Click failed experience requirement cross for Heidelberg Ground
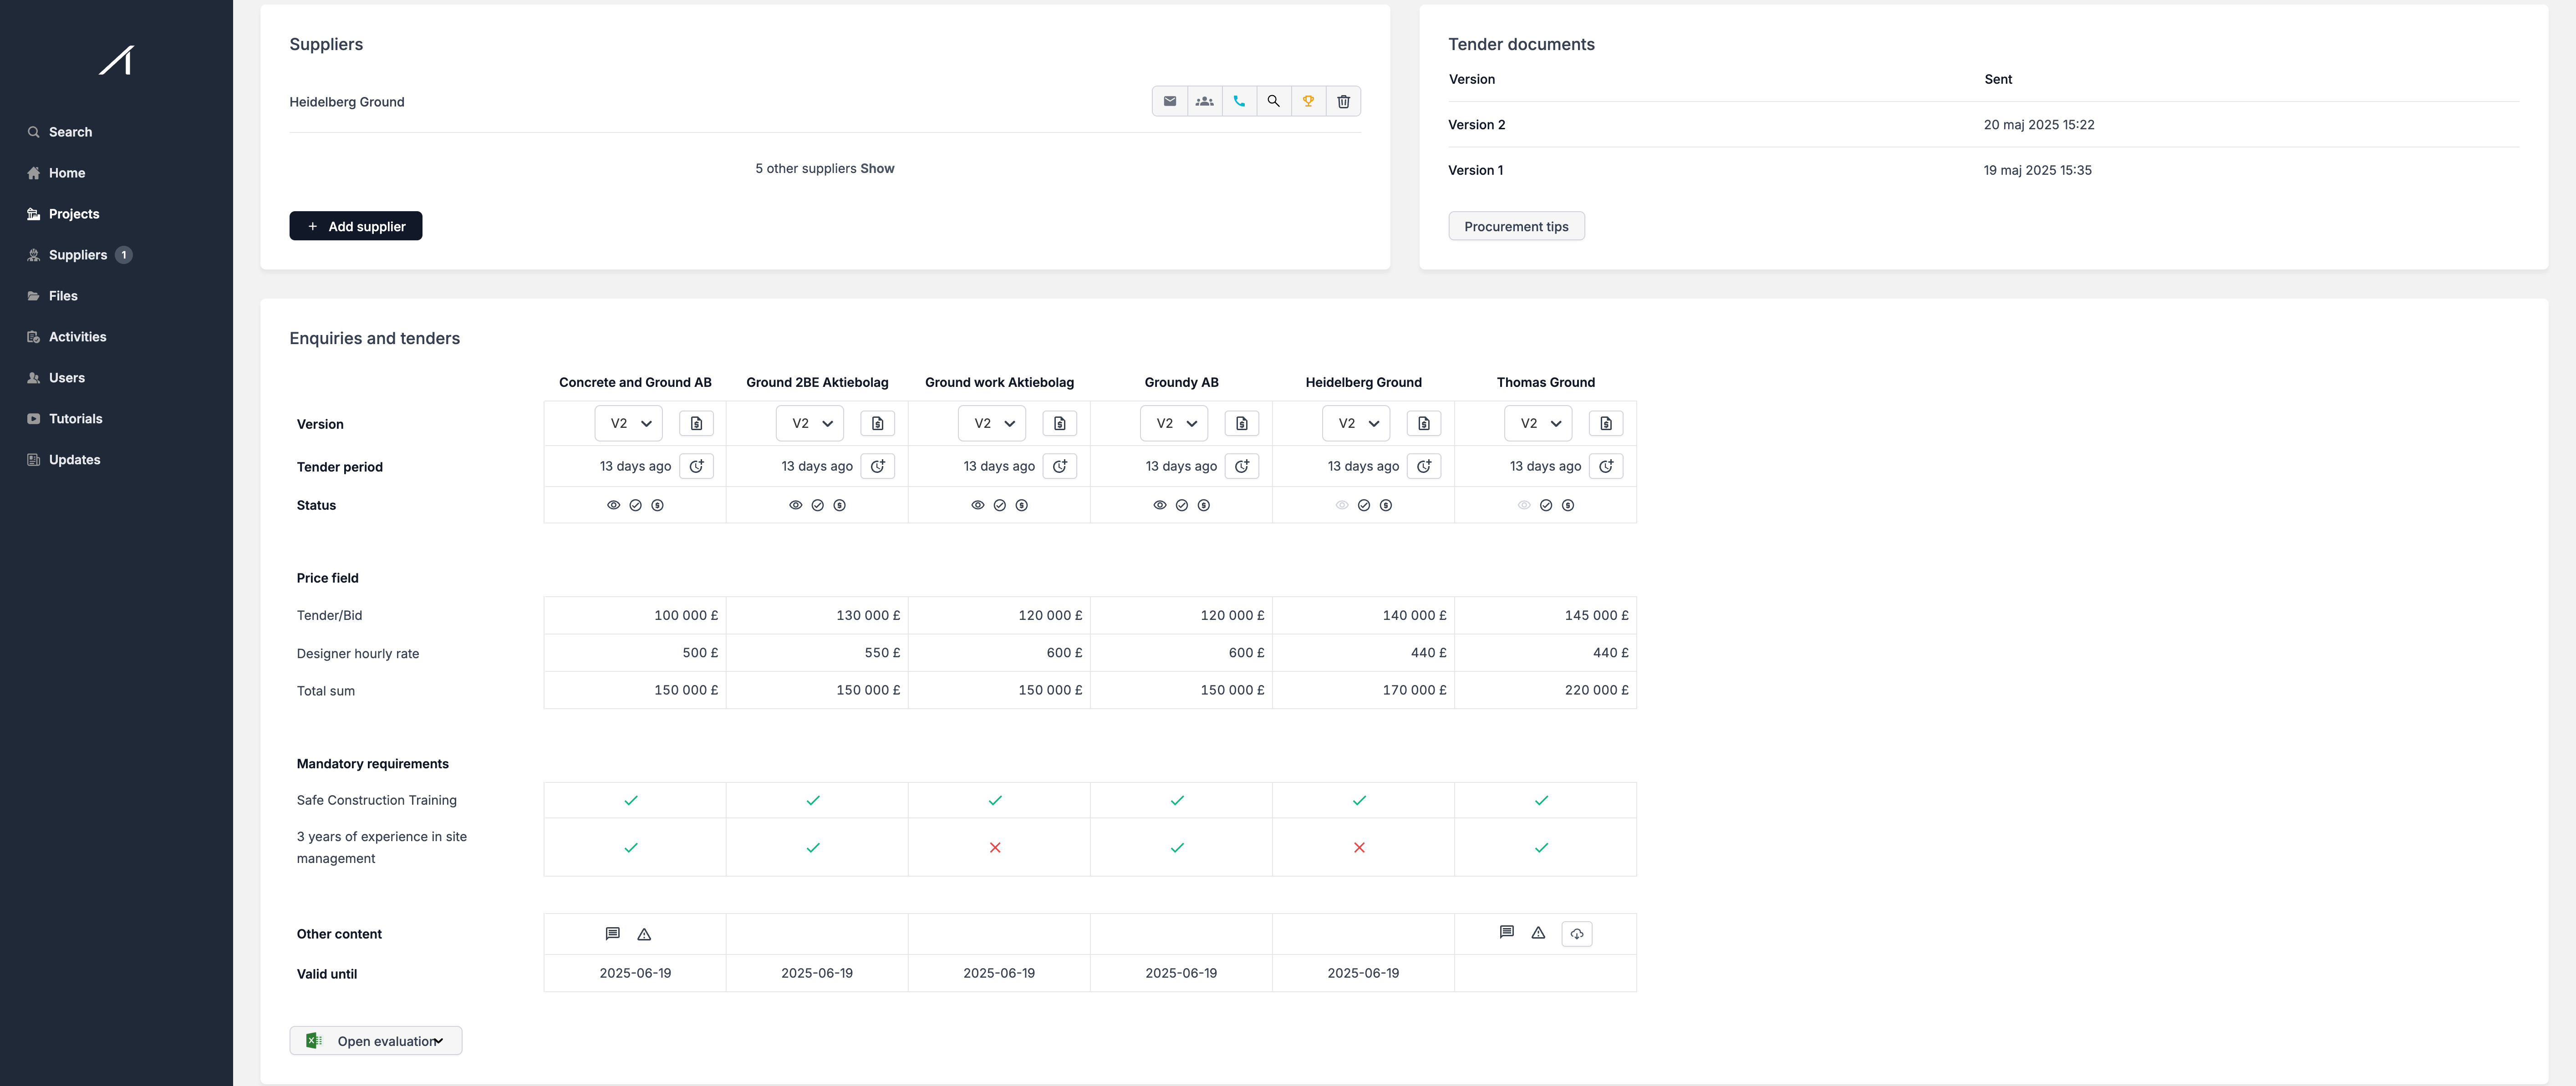This screenshot has height=1086, width=2576. [1359, 847]
